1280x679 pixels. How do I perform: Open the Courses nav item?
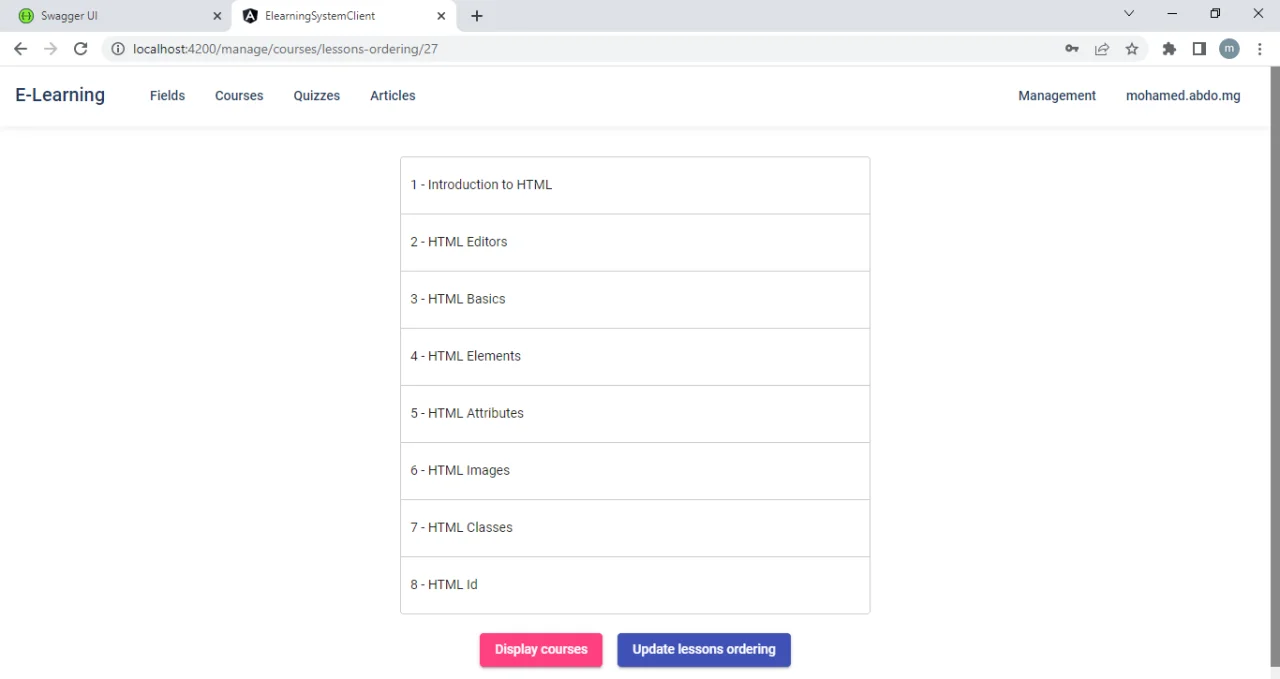point(239,96)
